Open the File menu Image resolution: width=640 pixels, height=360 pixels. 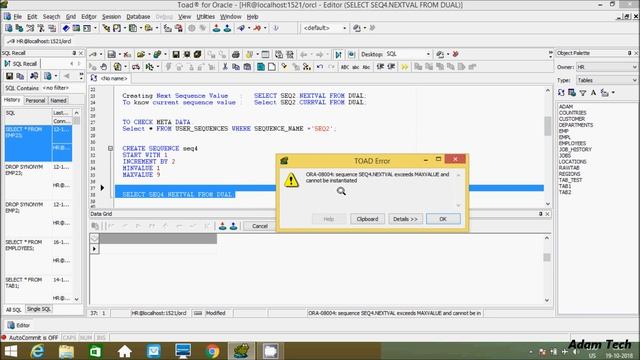17,17
